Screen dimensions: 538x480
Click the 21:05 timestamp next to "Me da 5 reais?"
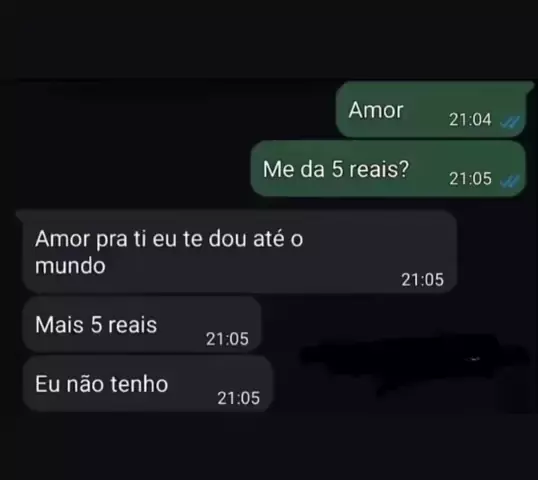470,179
